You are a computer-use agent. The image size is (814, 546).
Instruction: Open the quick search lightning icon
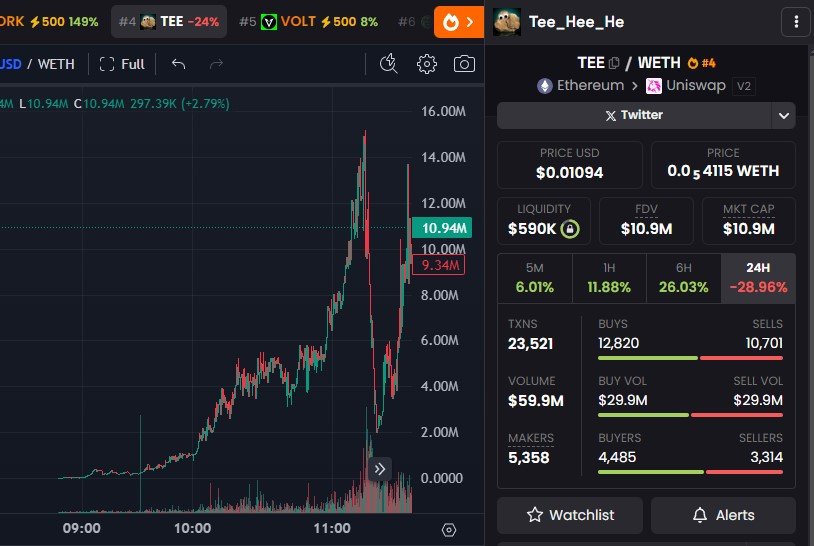click(x=388, y=64)
